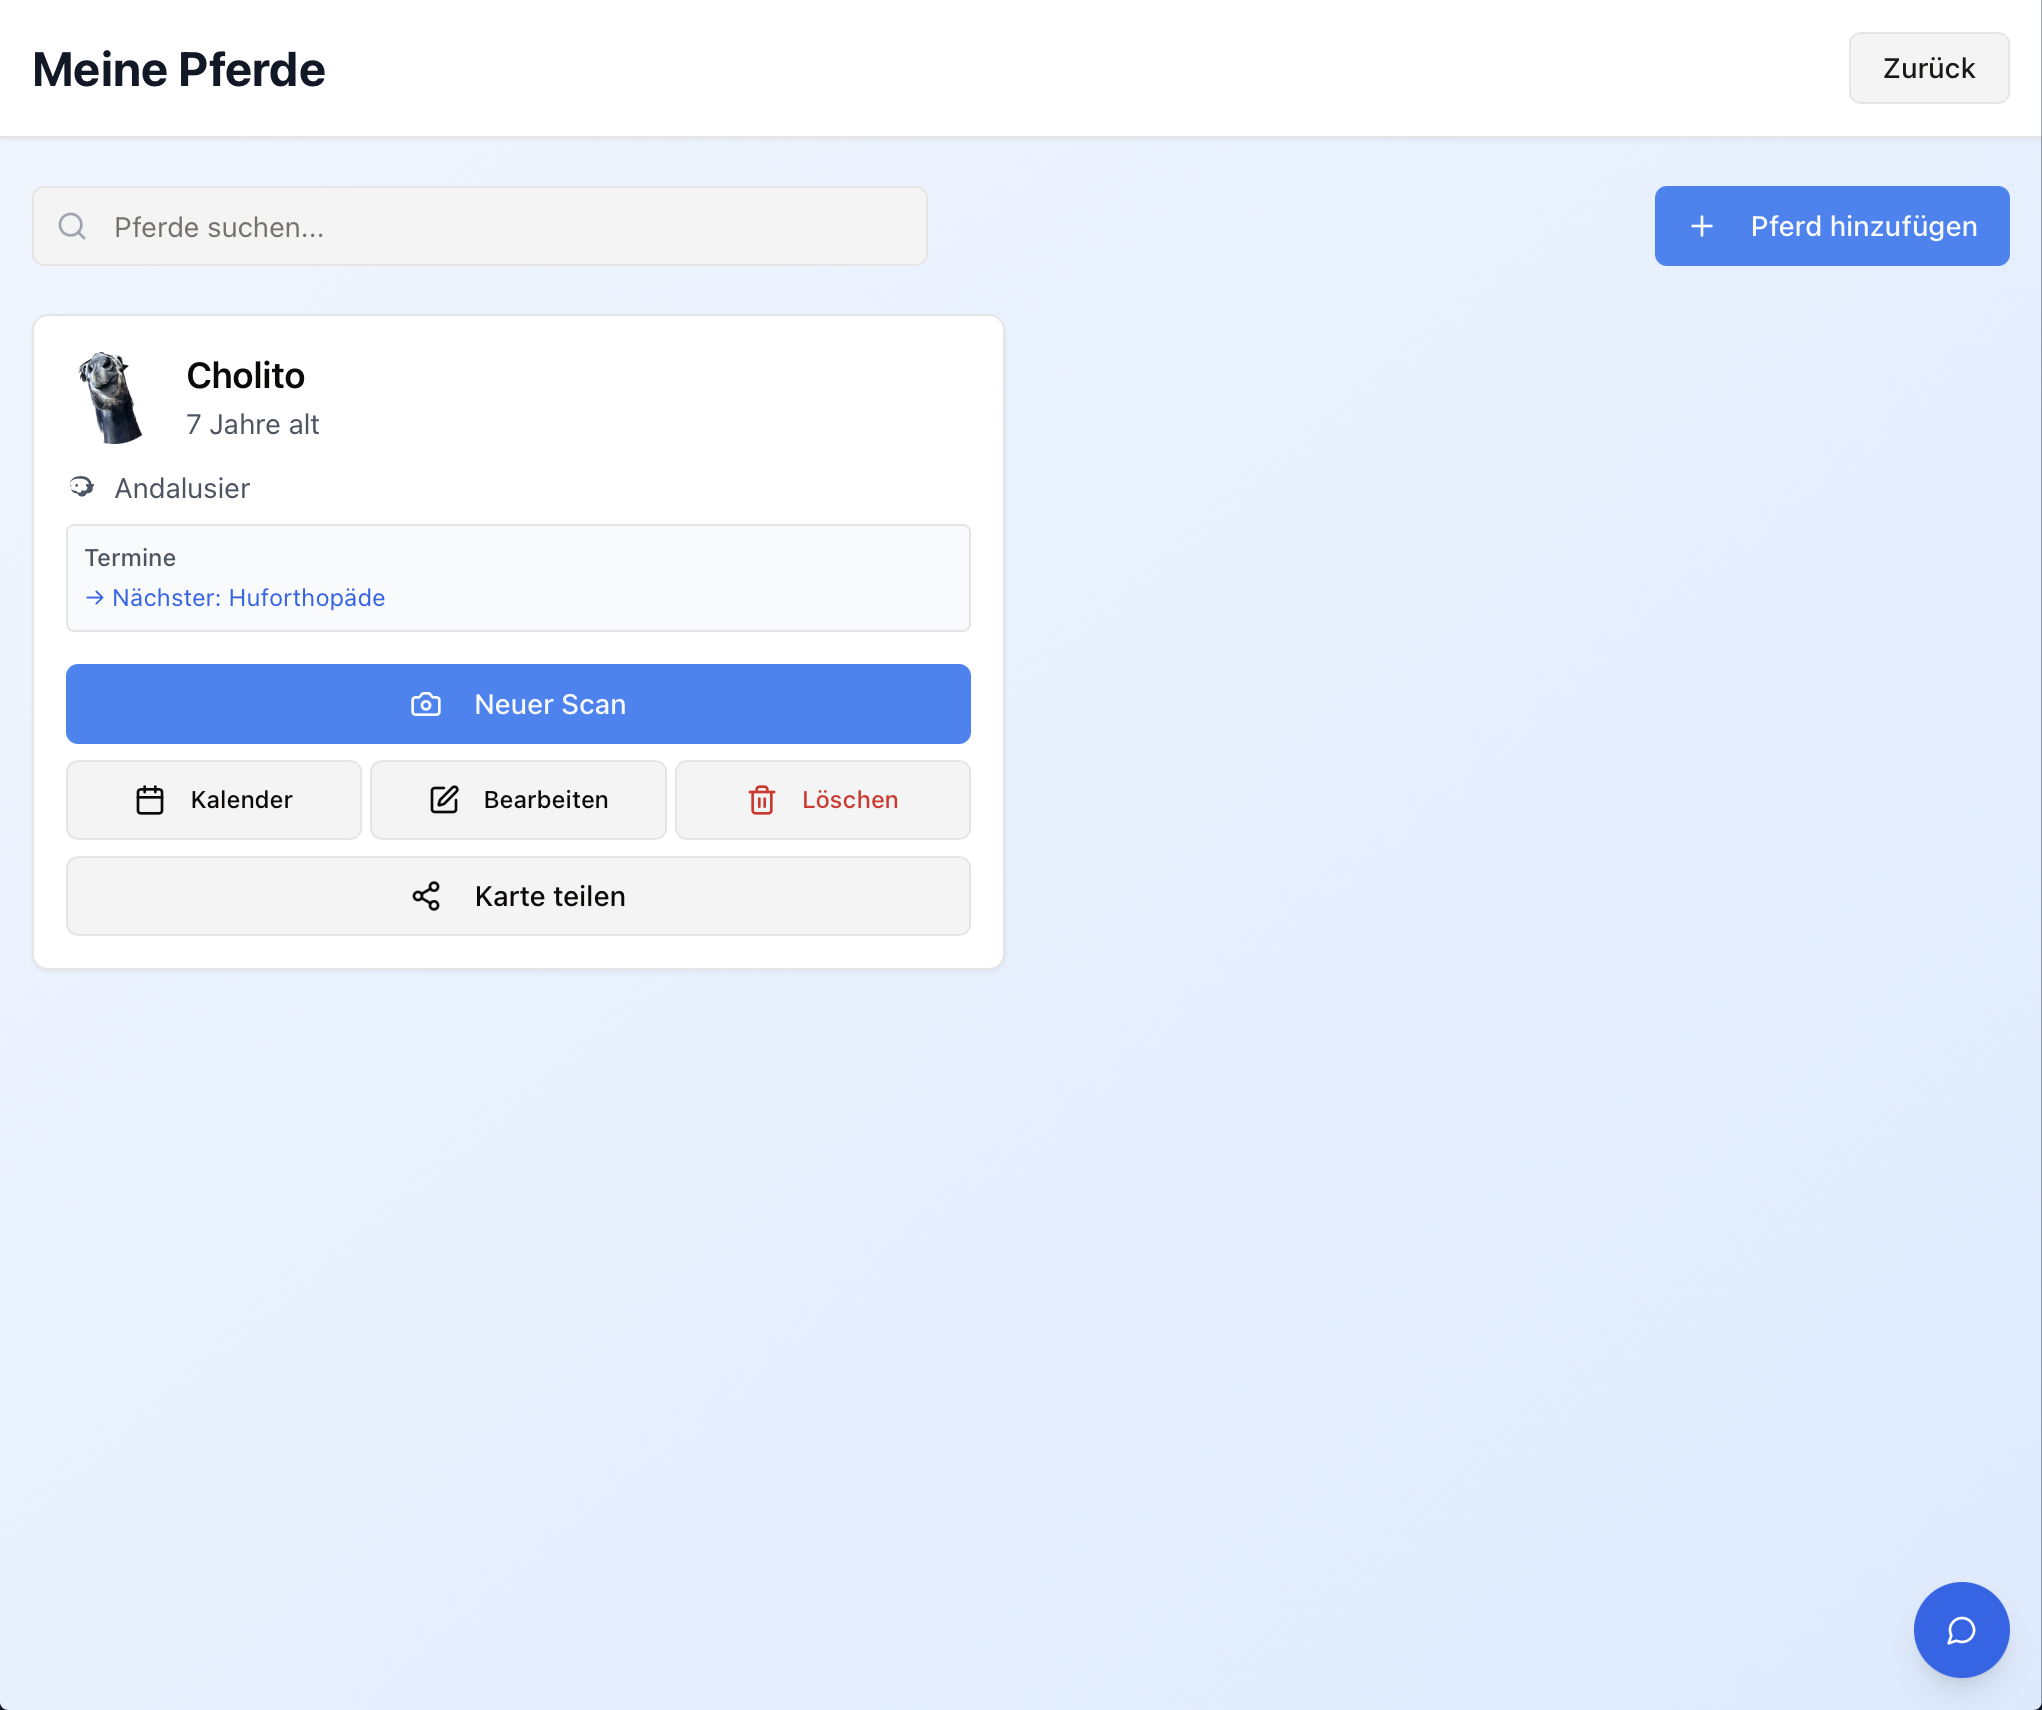2042x1710 pixels.
Task: Click Cholito's horse photo thumbnail
Action: (x=111, y=398)
